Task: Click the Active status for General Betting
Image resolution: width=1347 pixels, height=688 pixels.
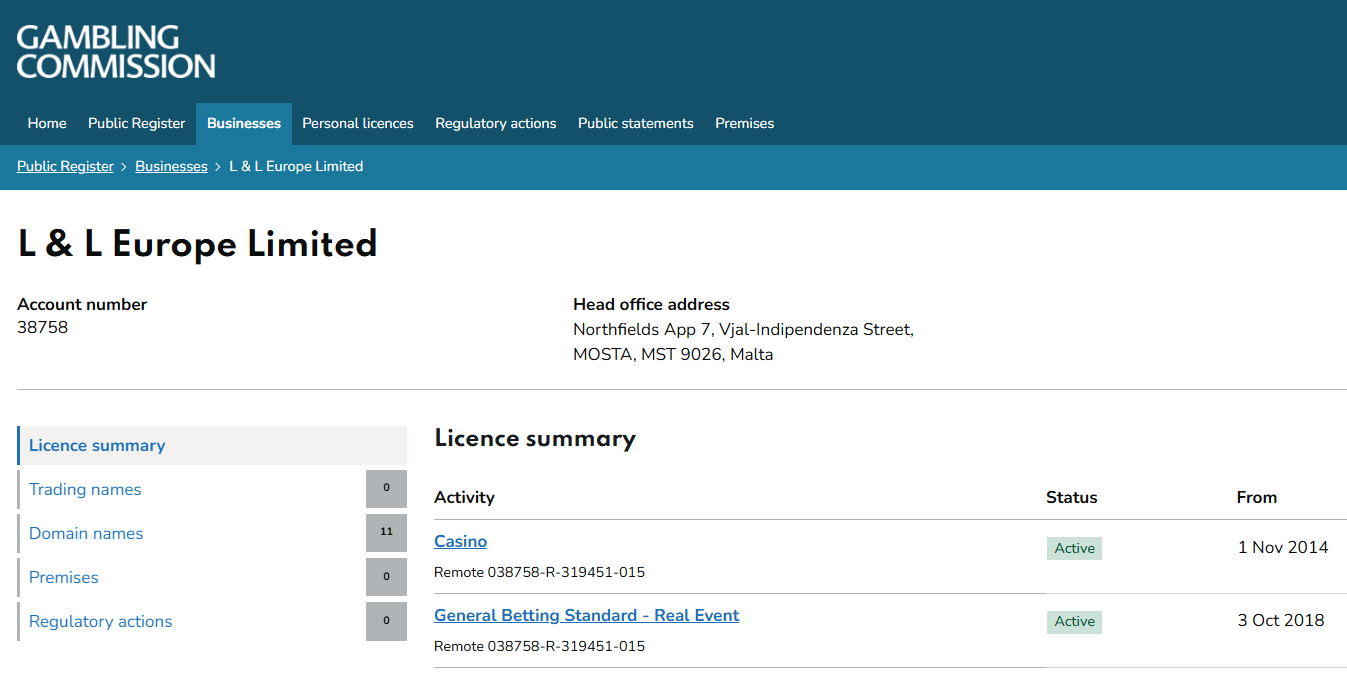Action: [1074, 621]
